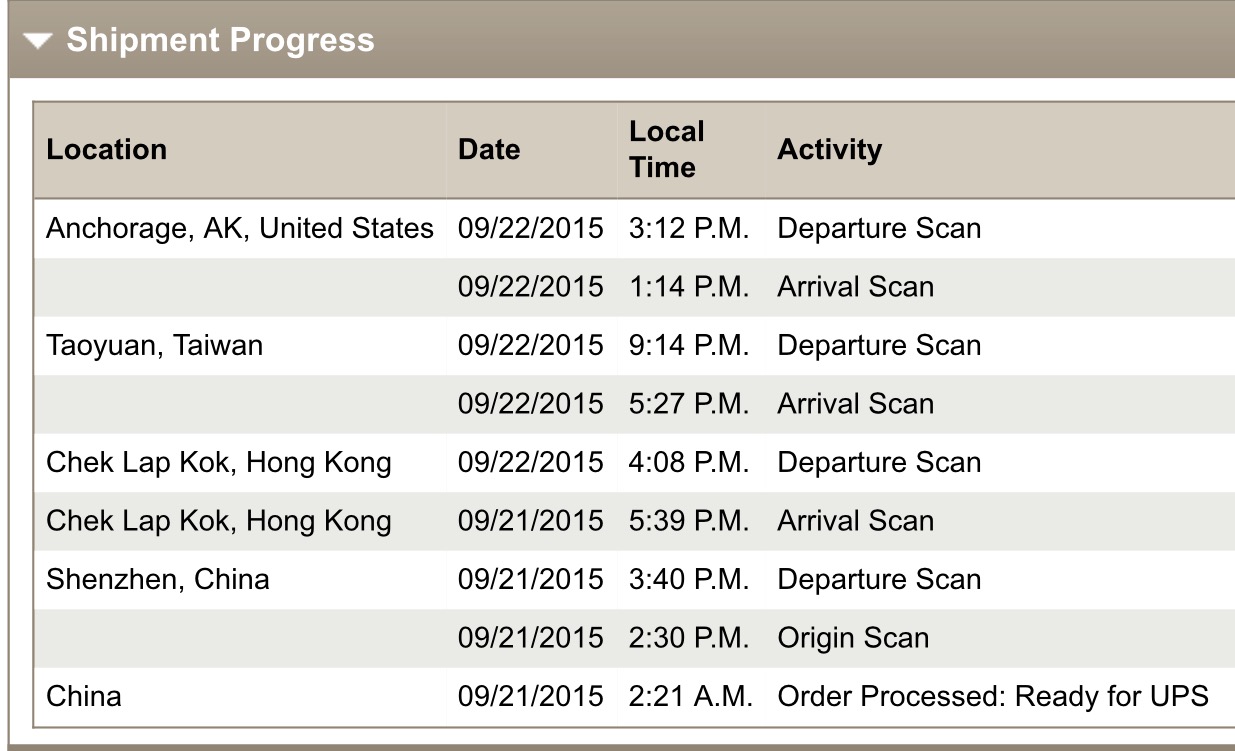Click the 2:21 A.M. time cell
The height and width of the screenshot is (751, 1235).
point(690,696)
